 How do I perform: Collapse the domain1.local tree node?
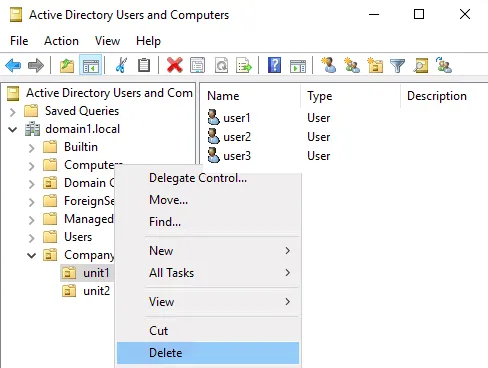point(13,129)
